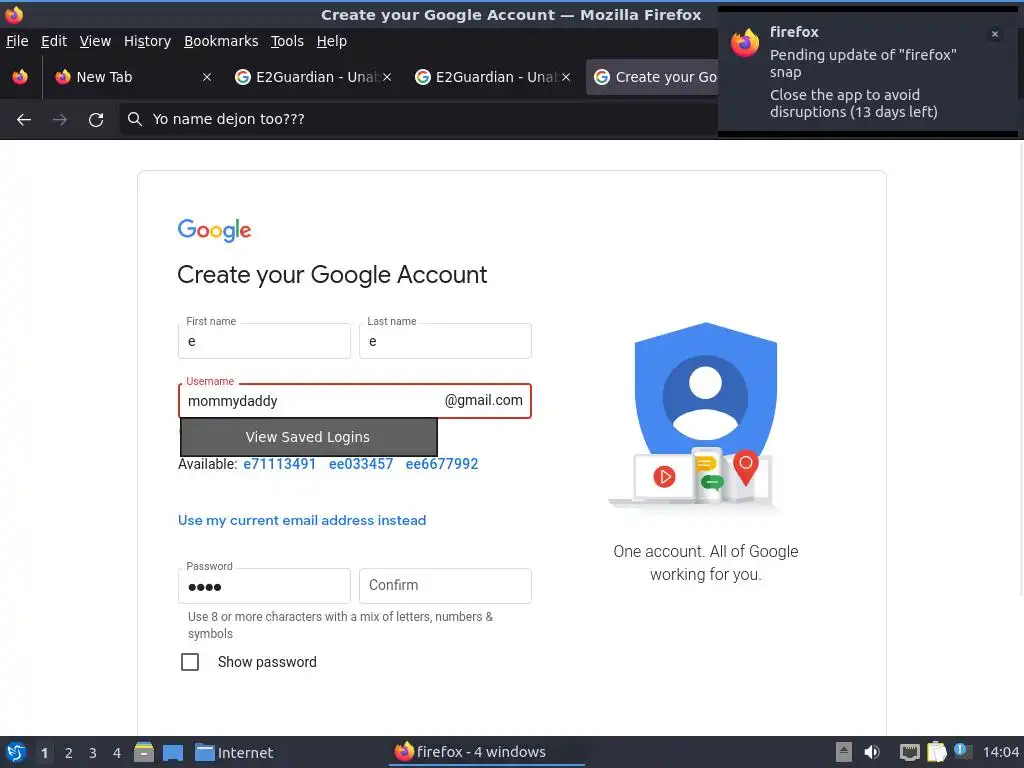Switch to workspace 3
1024x768 pixels.
pos(93,753)
